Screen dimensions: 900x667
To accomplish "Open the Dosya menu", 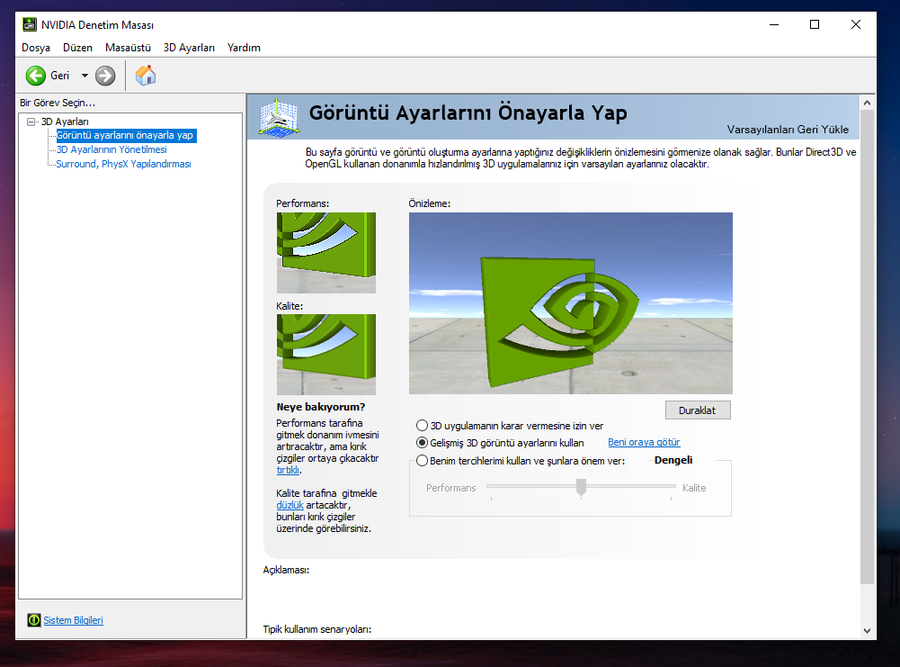I will point(36,48).
